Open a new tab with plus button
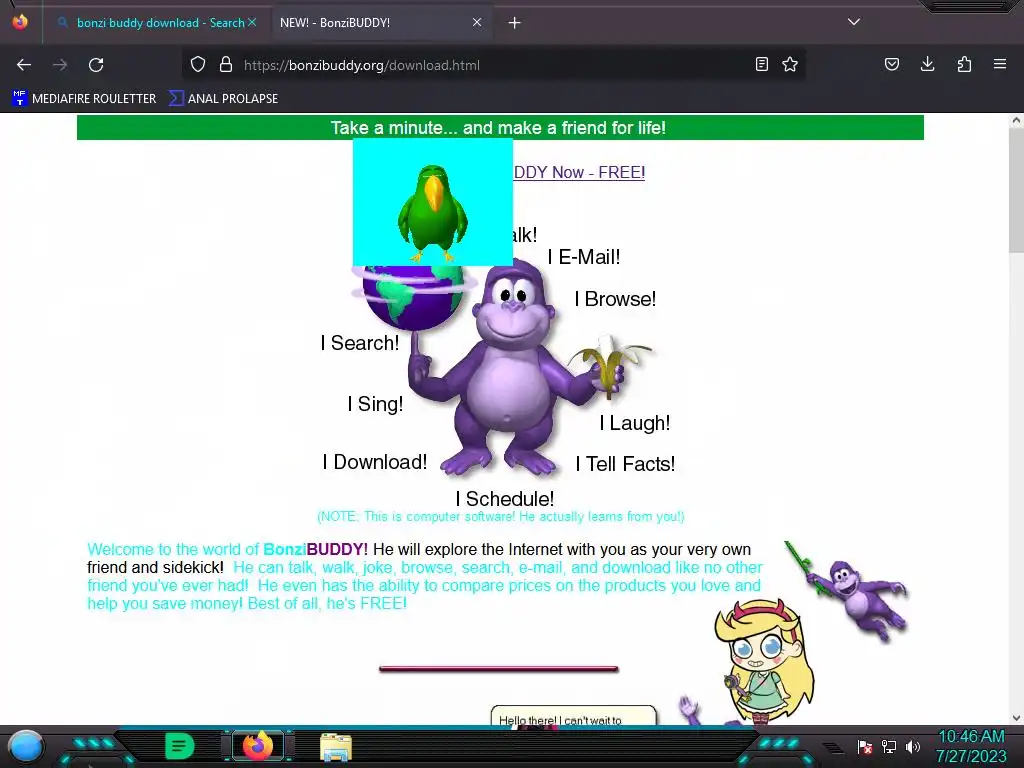 pos(515,23)
